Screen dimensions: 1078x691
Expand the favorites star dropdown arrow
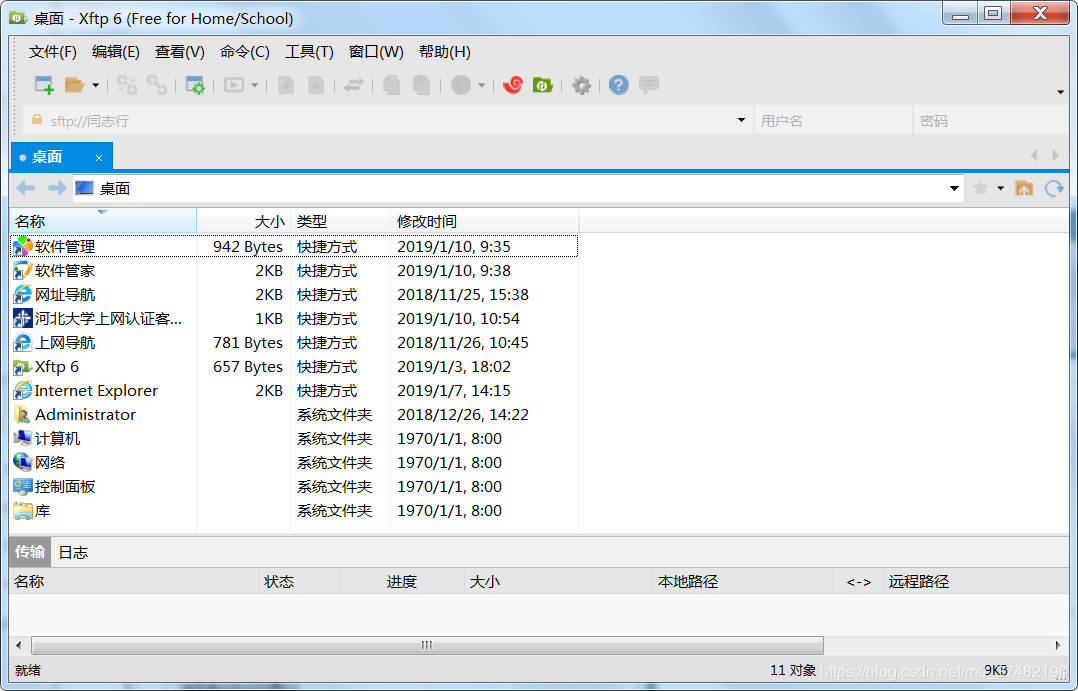pyautogui.click(x=1000, y=188)
